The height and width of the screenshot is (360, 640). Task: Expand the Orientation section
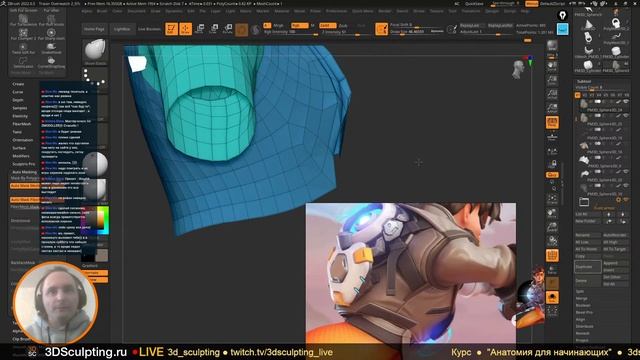(x=22, y=140)
